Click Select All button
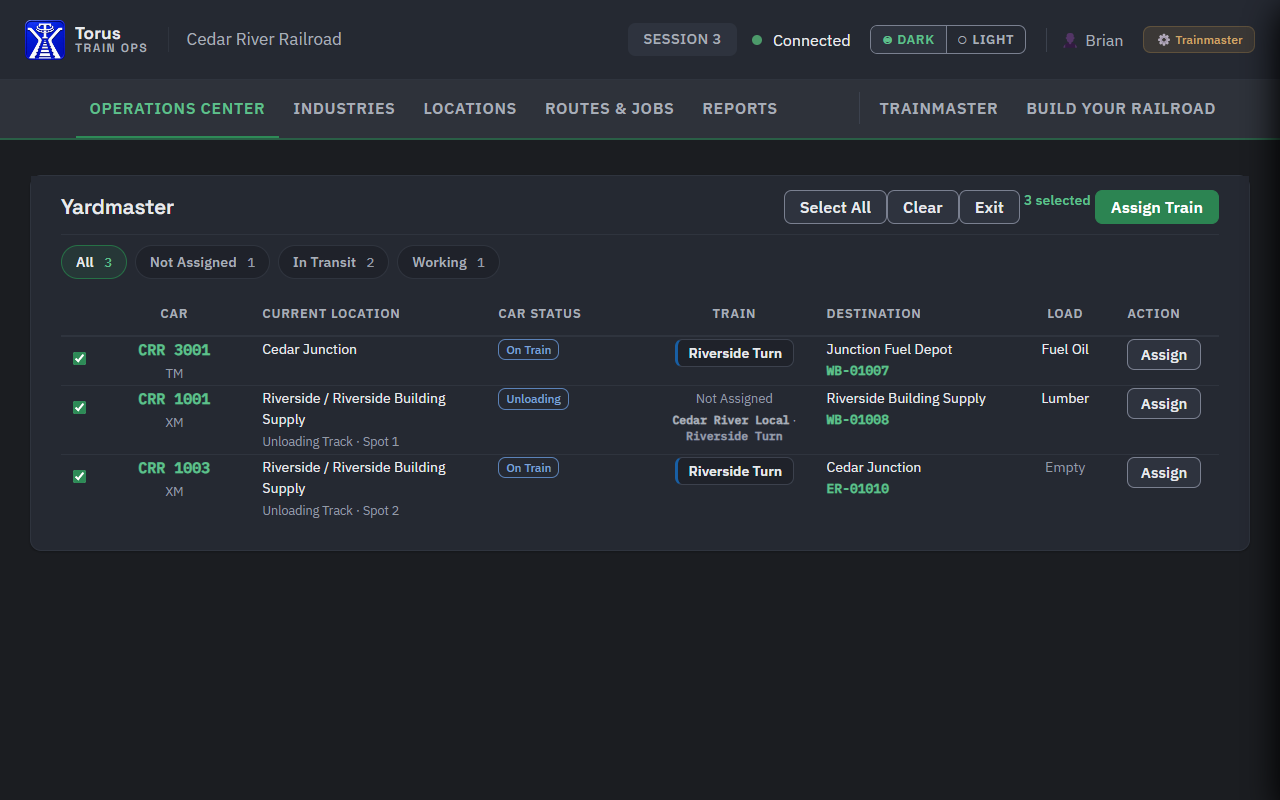The width and height of the screenshot is (1280, 800). (835, 207)
